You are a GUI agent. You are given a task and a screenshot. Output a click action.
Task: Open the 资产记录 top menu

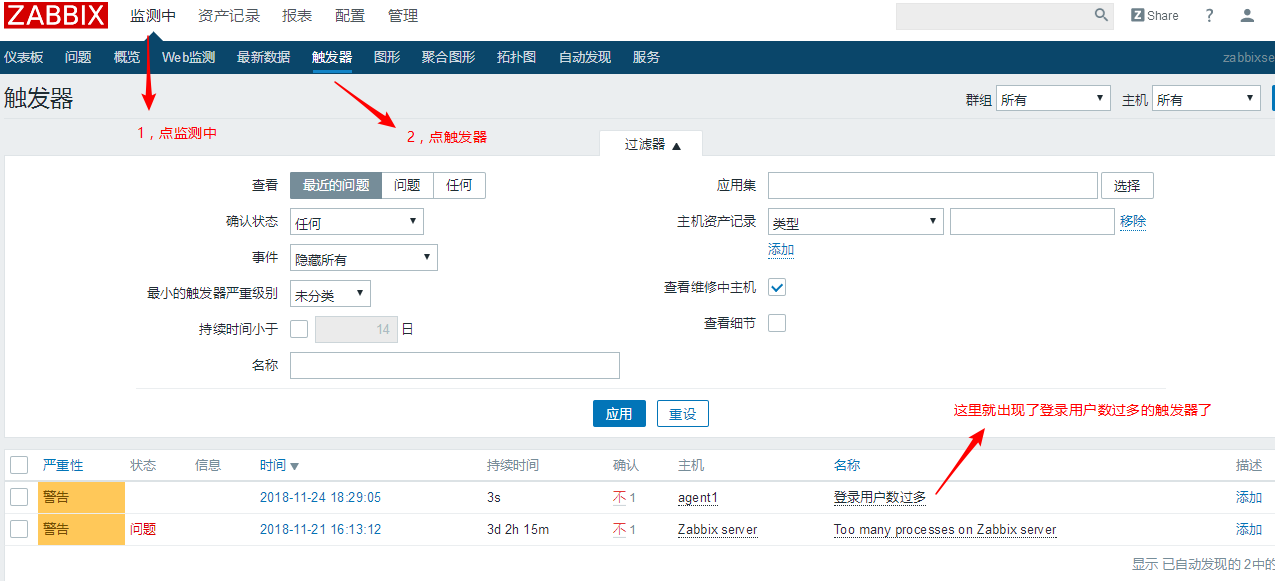click(x=229, y=16)
